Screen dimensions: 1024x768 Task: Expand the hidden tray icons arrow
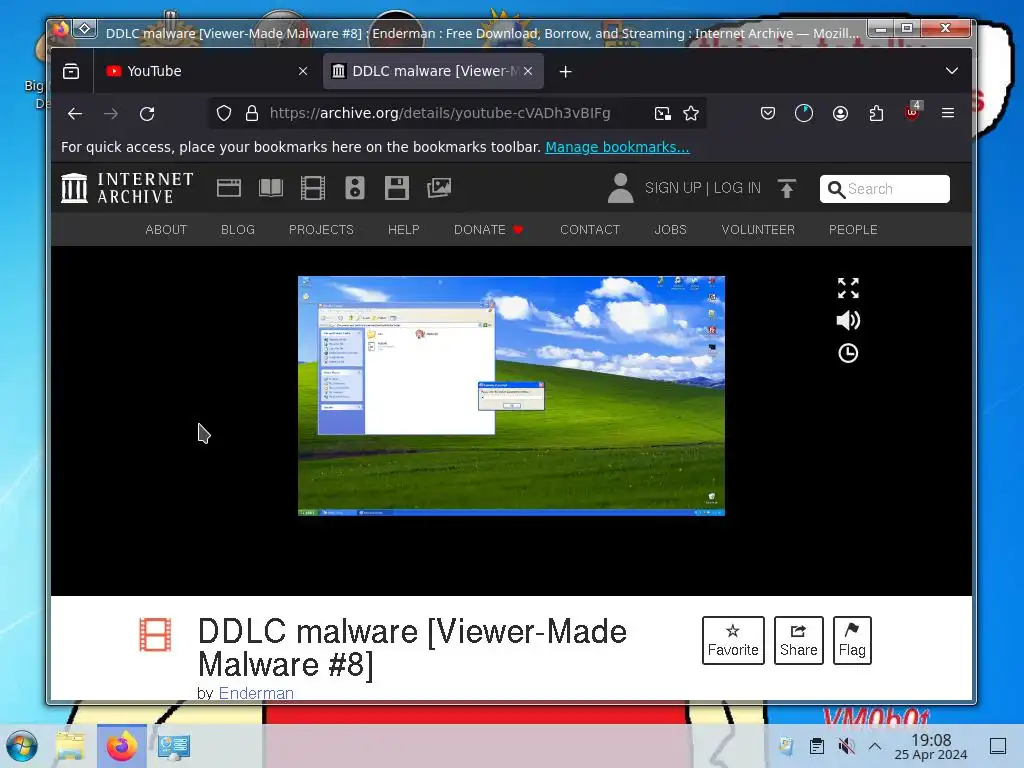click(x=875, y=746)
